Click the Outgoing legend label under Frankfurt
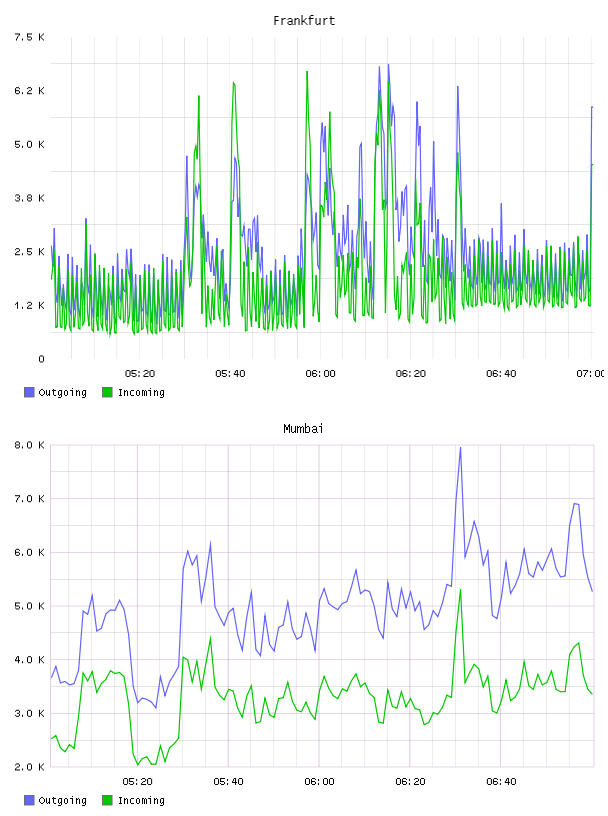608x816 pixels. [62, 392]
